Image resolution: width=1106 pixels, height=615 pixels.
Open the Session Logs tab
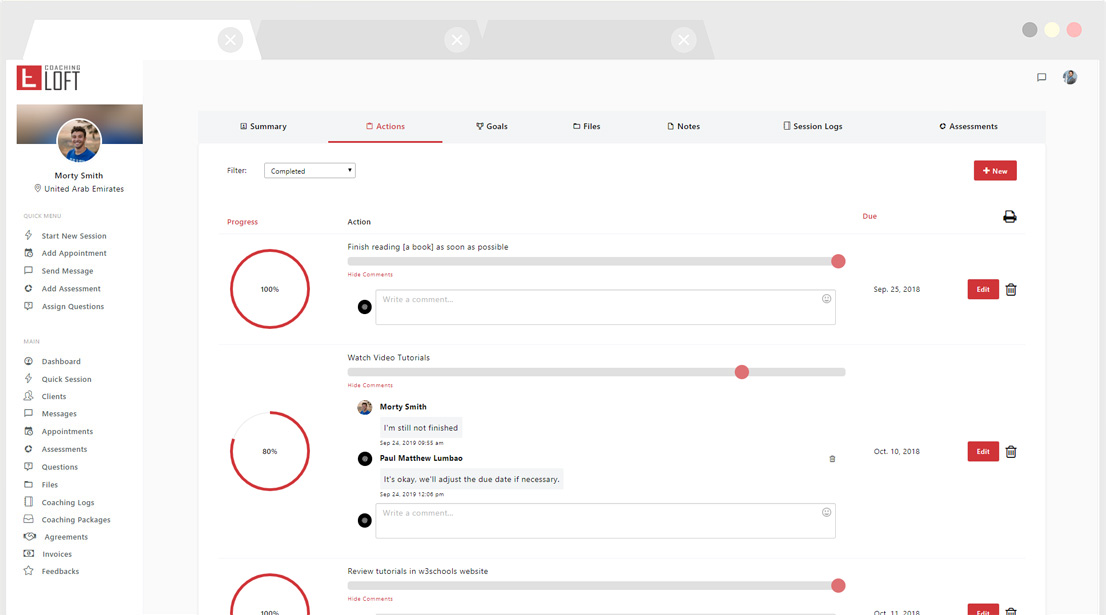[x=812, y=127]
